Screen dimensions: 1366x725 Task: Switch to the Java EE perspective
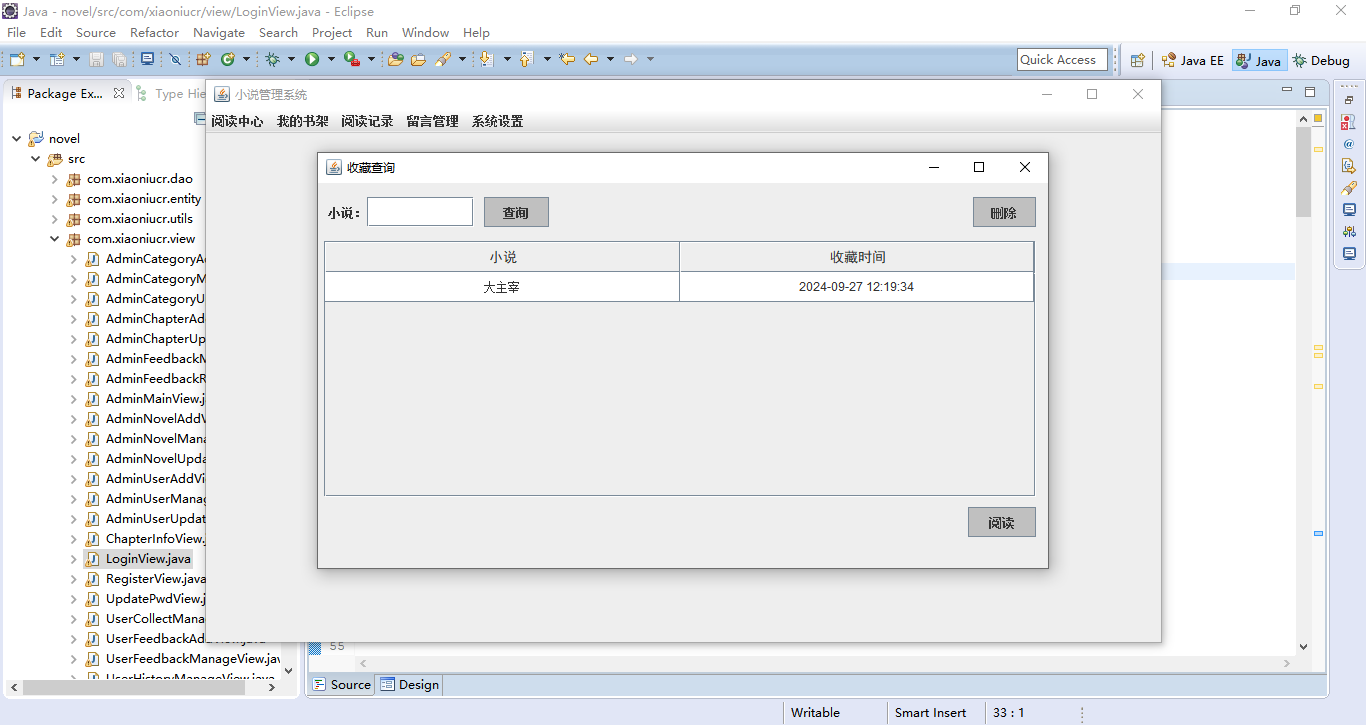coord(1192,60)
